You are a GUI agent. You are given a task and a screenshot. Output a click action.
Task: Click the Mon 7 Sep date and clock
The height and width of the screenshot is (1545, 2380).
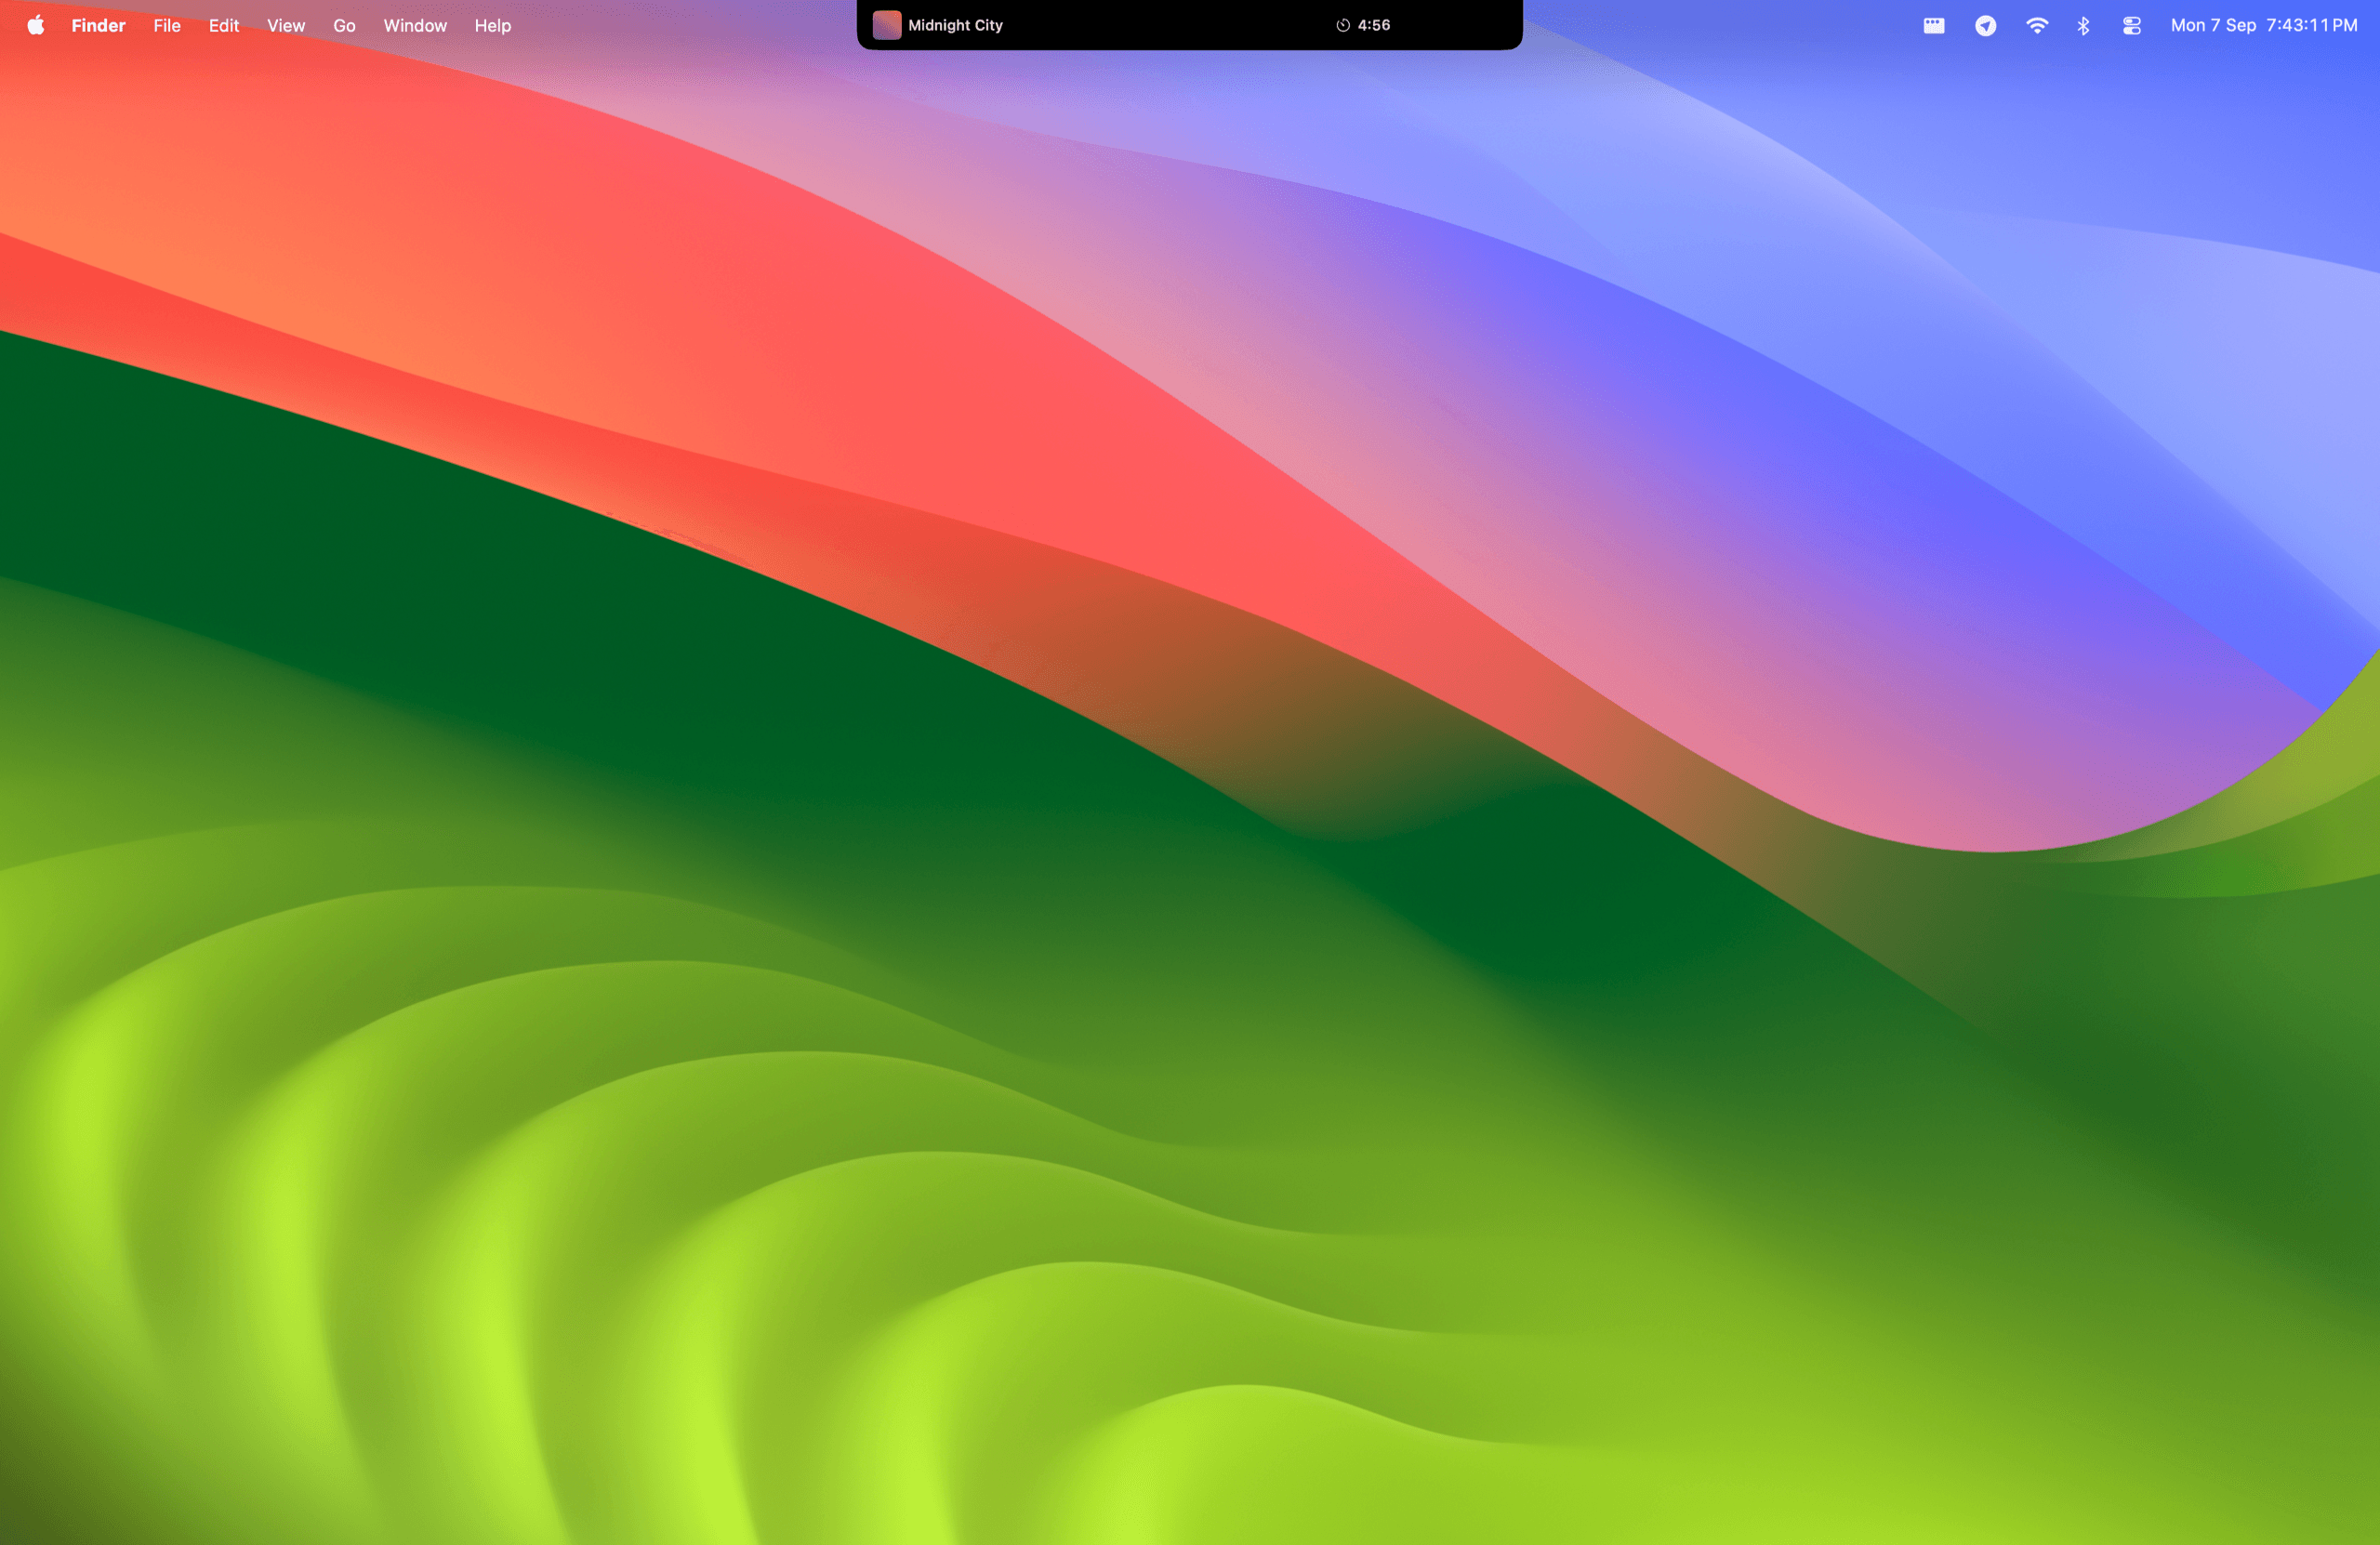pos(2264,25)
